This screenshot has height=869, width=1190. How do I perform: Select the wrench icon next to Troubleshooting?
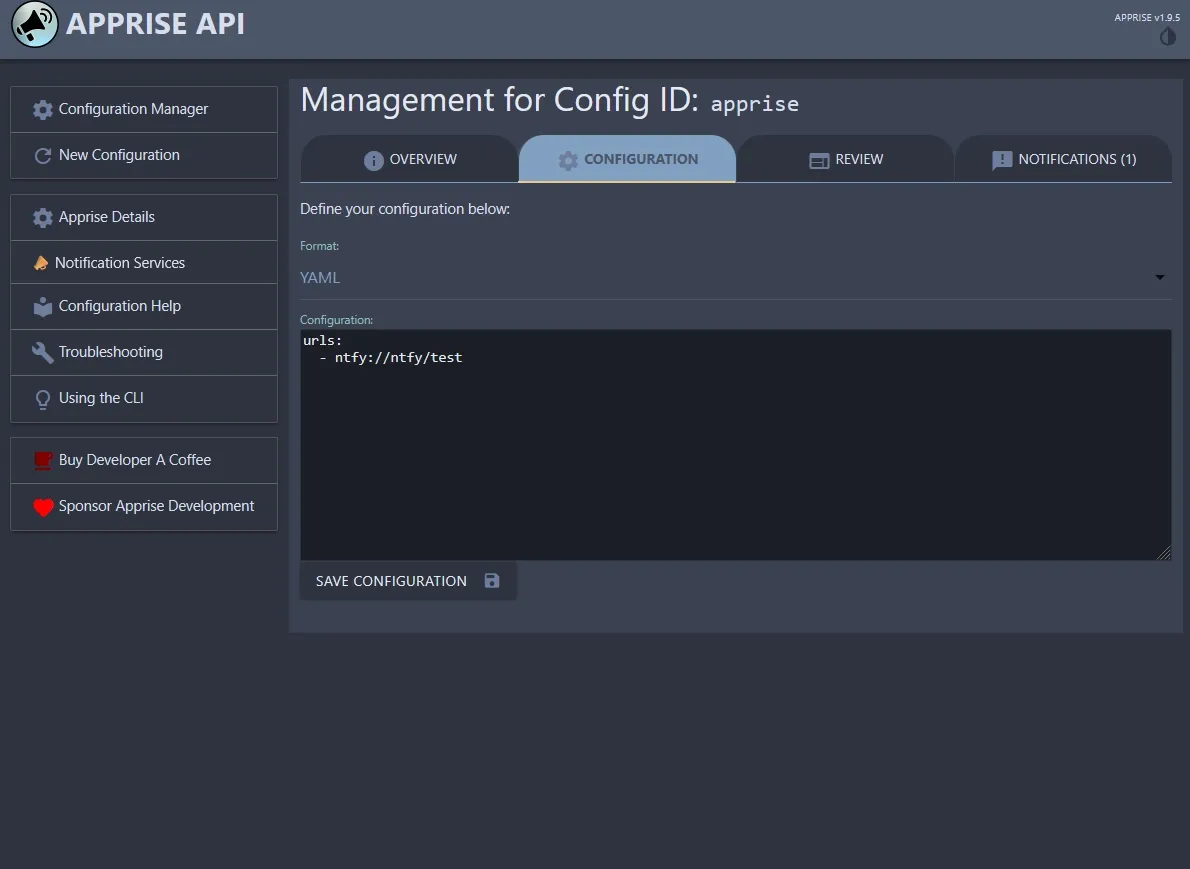[x=42, y=352]
